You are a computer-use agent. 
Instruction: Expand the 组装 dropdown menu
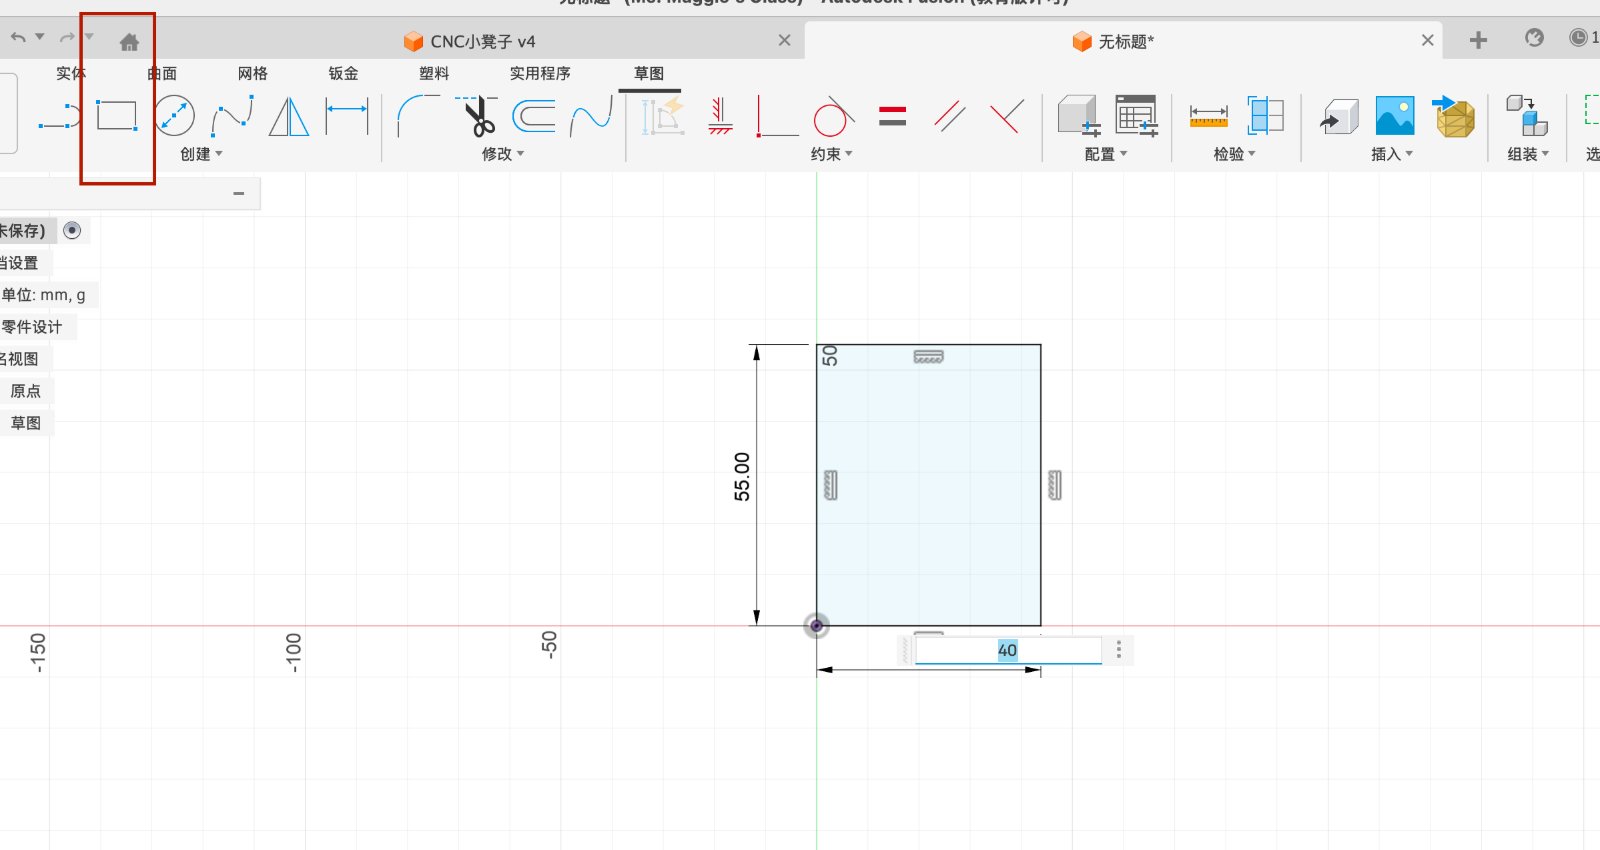point(1528,154)
